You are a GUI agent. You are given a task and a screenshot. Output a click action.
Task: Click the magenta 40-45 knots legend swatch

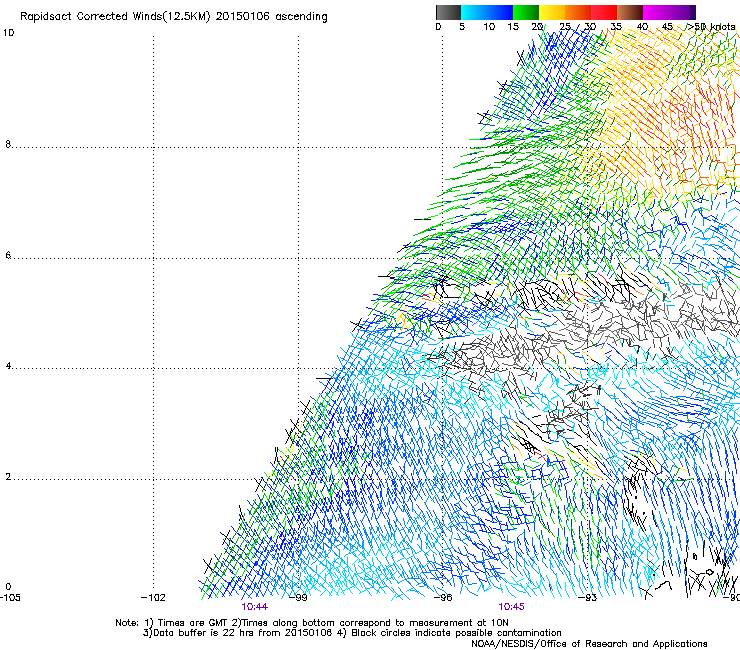(656, 12)
